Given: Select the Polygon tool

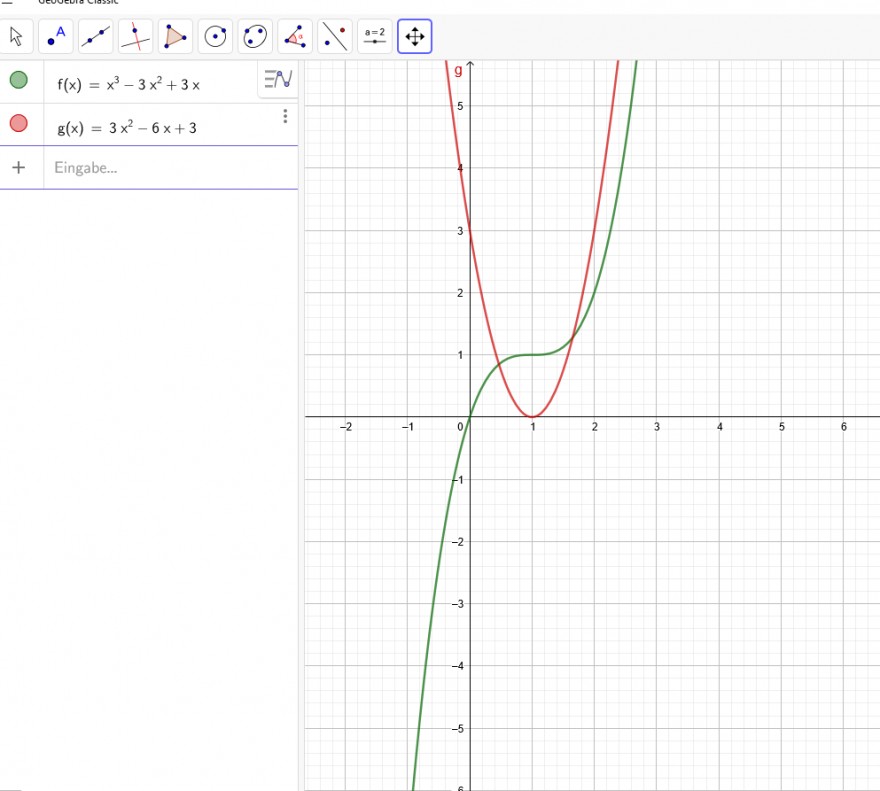Looking at the screenshot, I should tap(176, 36).
